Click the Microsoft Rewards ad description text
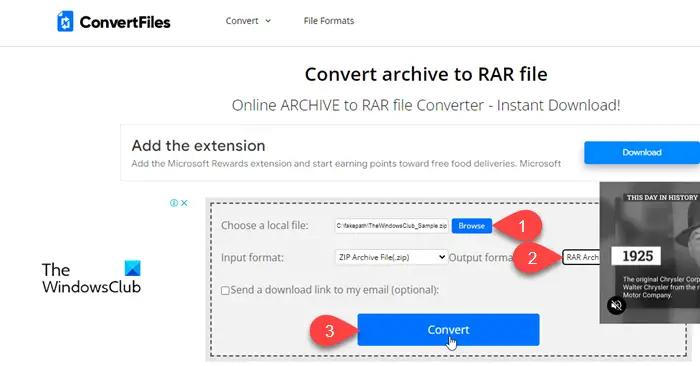700x366 pixels. (x=346, y=164)
